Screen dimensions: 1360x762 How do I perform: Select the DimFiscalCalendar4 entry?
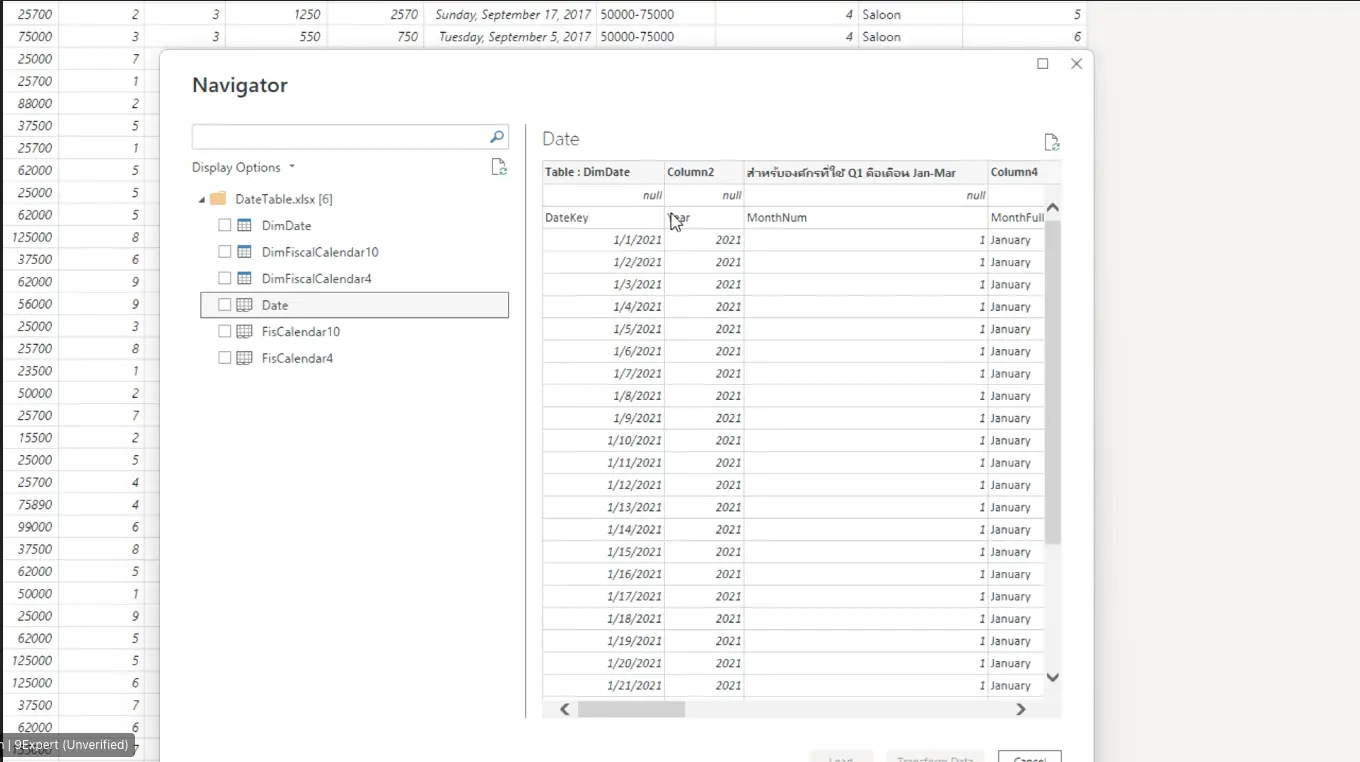[316, 279]
